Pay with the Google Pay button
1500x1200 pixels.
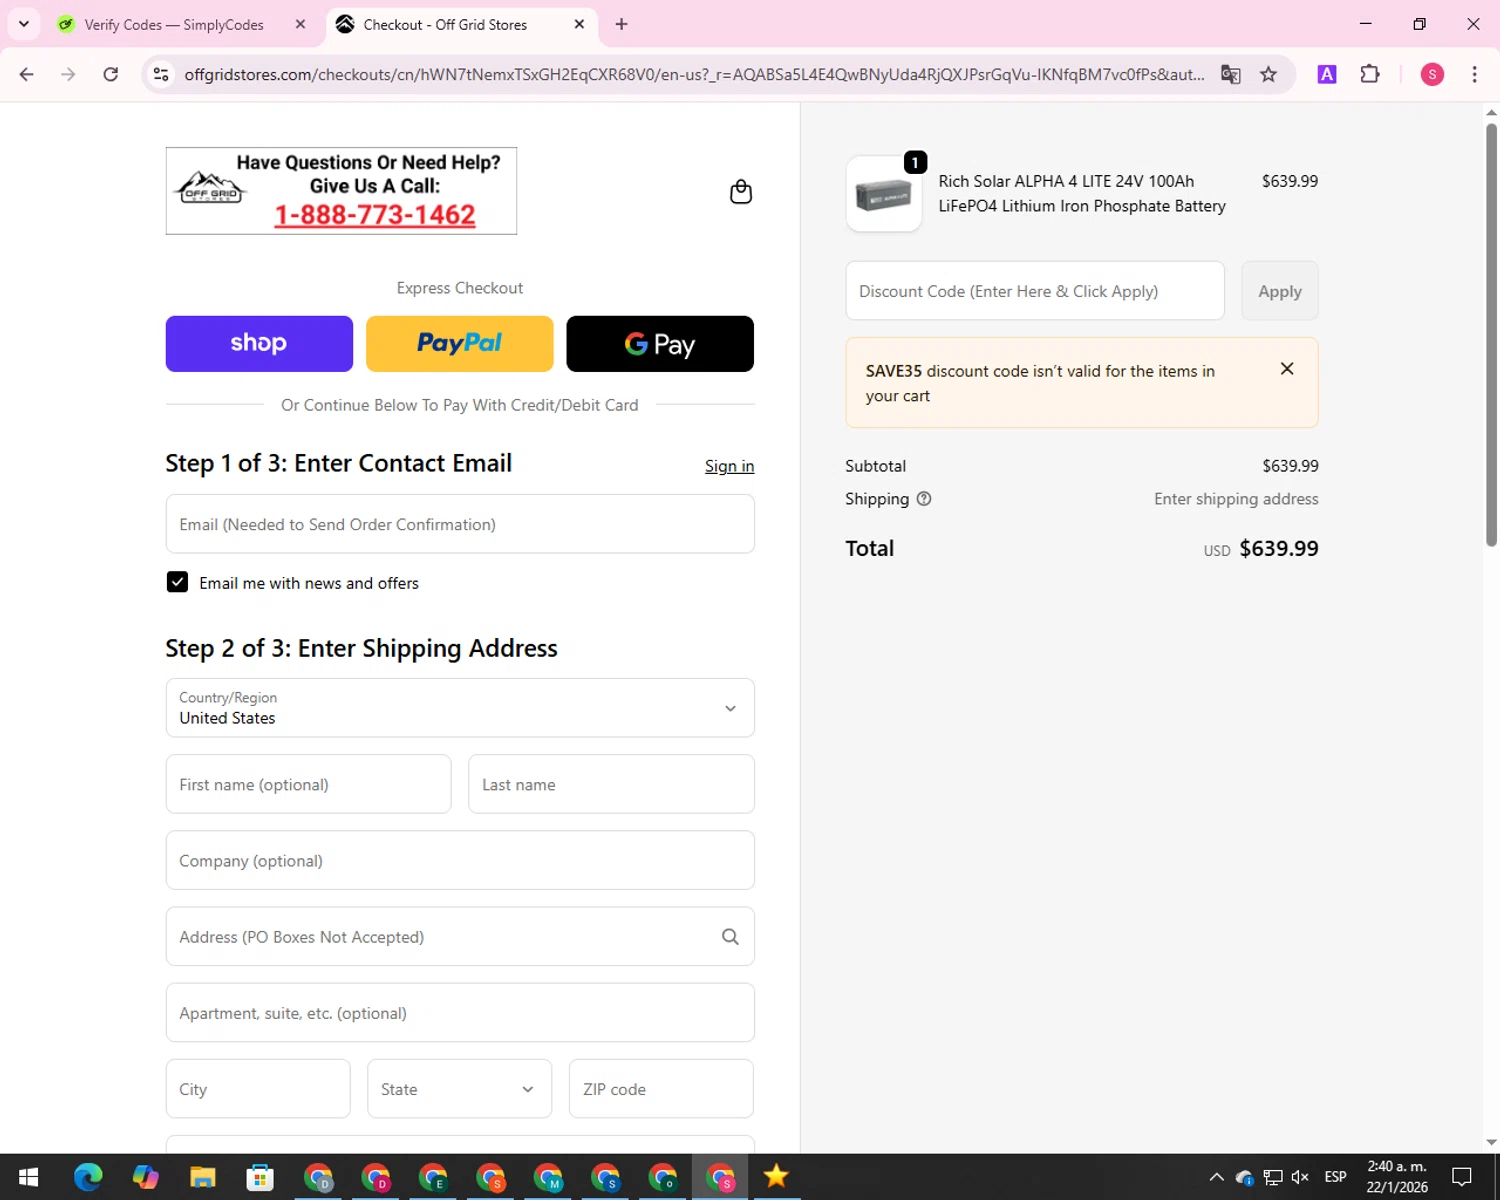[660, 344]
